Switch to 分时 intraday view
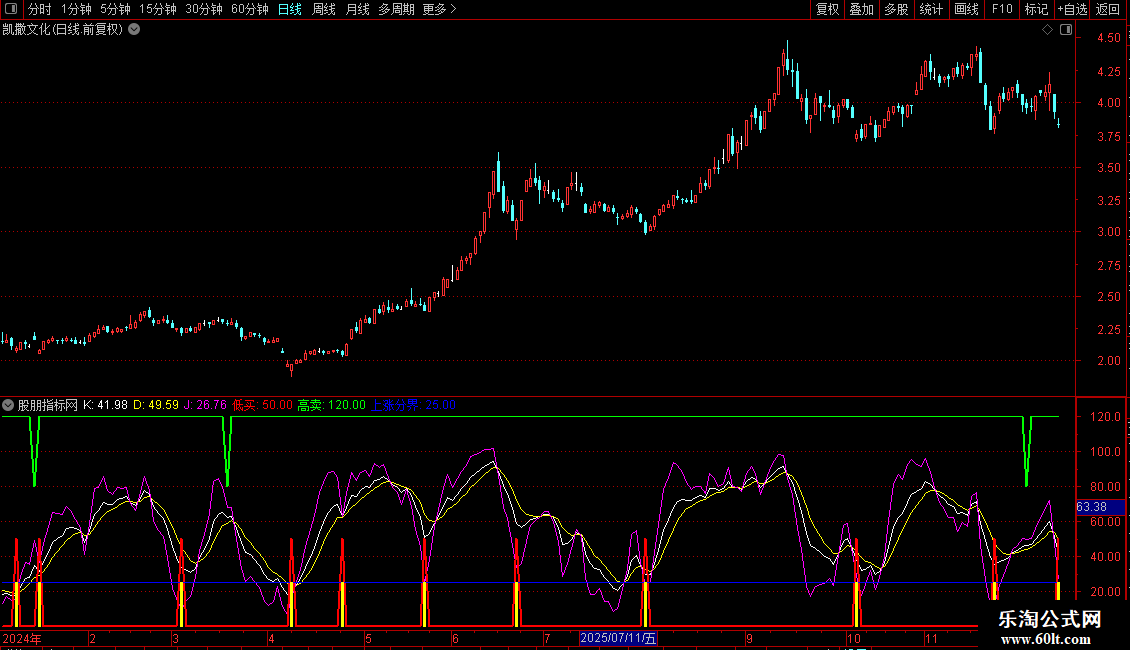The height and width of the screenshot is (650, 1130). (x=40, y=9)
